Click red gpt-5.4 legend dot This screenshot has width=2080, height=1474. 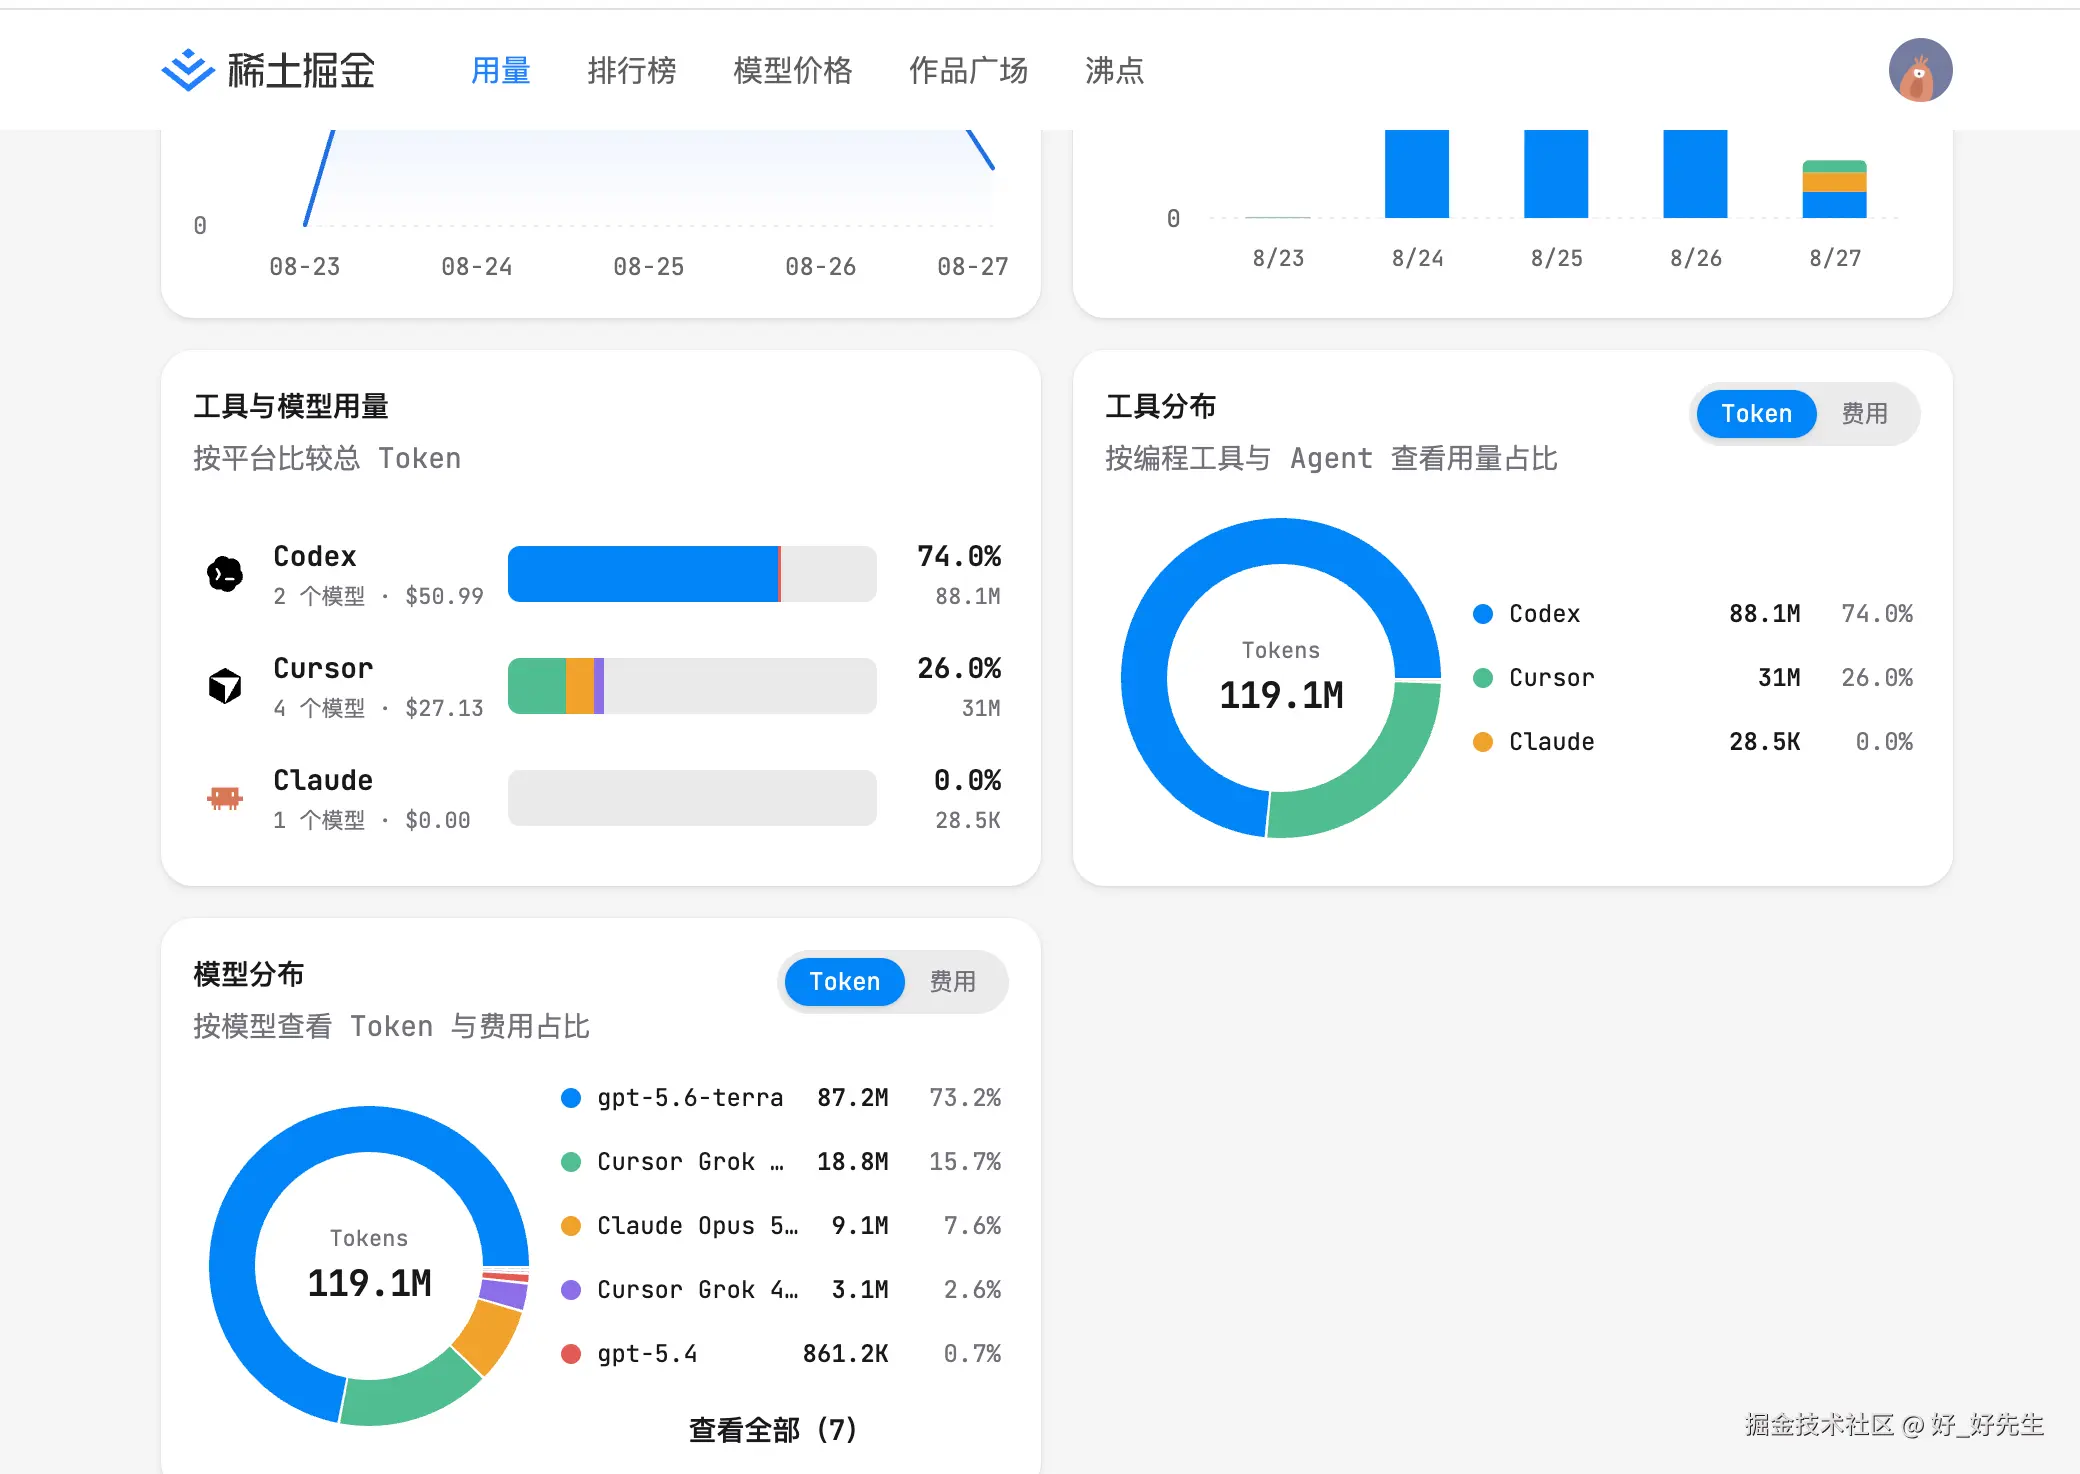[x=571, y=1354]
